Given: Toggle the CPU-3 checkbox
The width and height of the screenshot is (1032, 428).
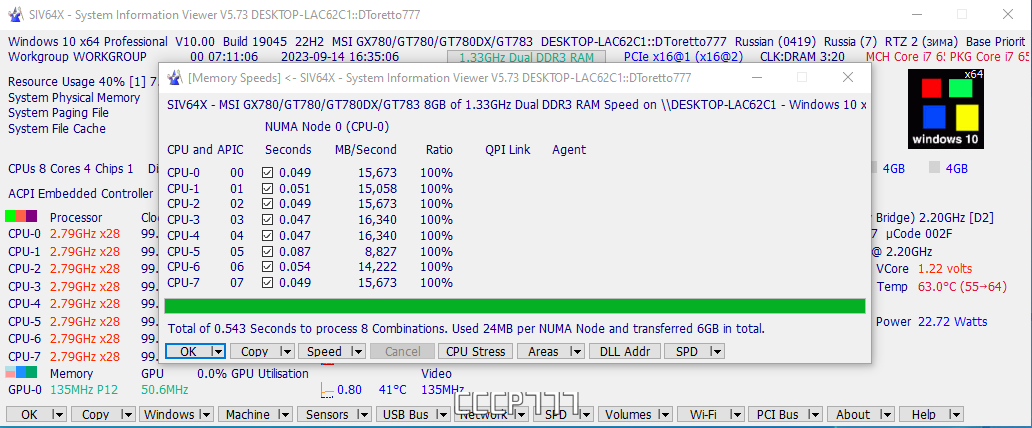Looking at the screenshot, I should click(267, 220).
